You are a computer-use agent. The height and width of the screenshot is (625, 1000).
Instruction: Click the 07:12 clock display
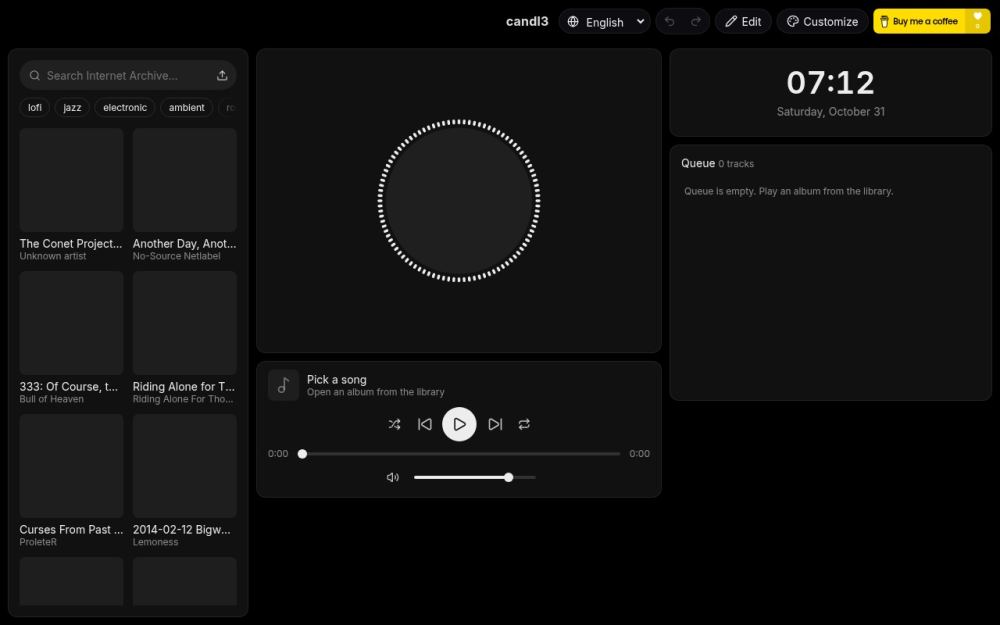(830, 82)
